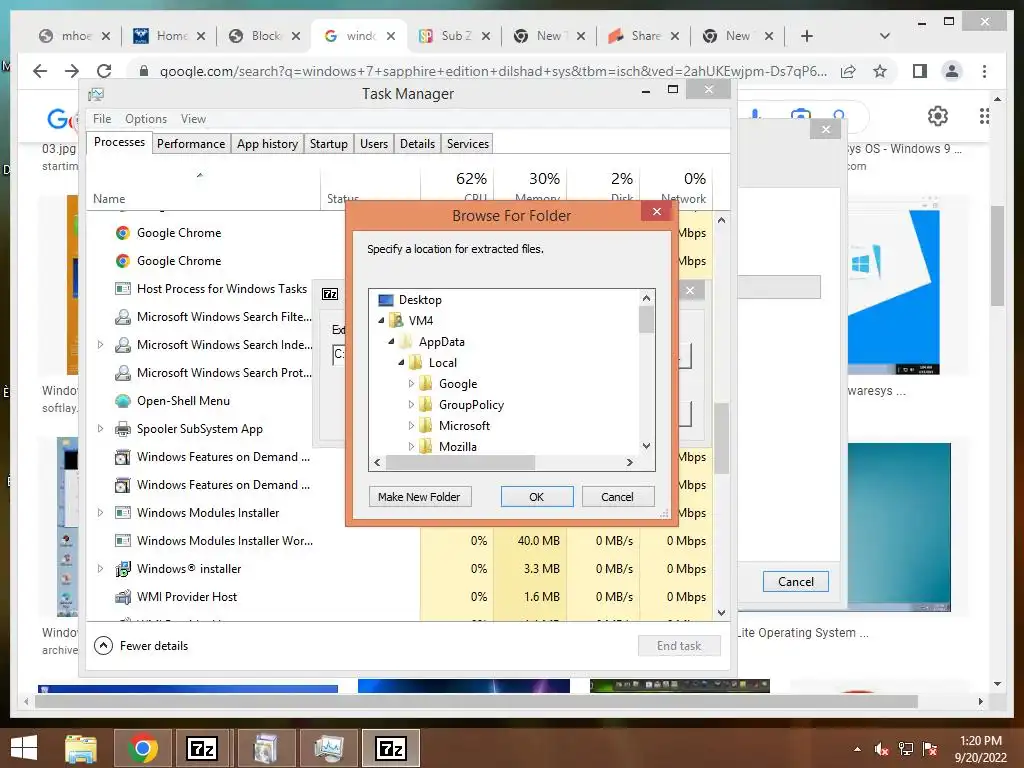Expand Microsoft Windows Search Indexer process
1024x768 pixels.
pyautogui.click(x=101, y=344)
